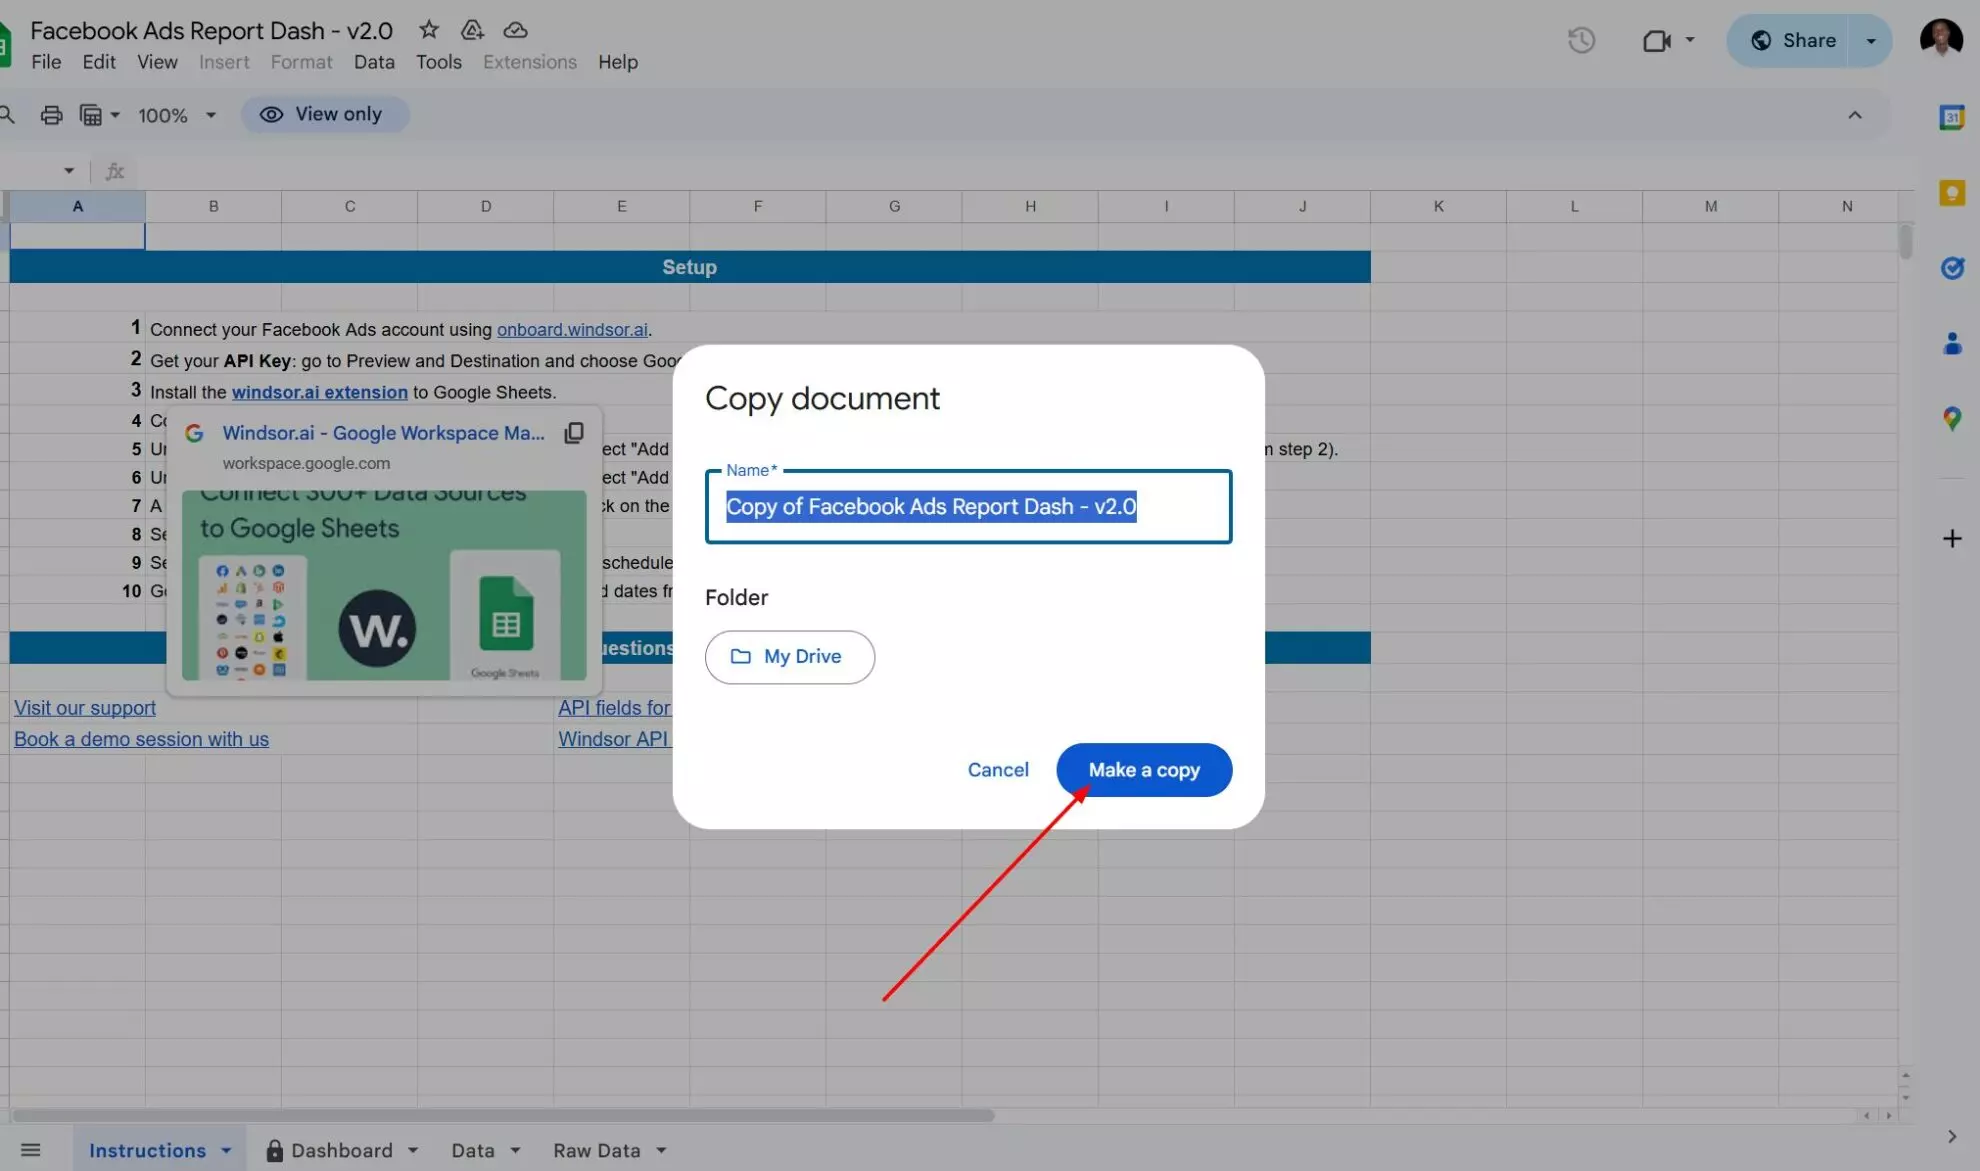
Task: Open the account profile avatar
Action: pos(1941,39)
